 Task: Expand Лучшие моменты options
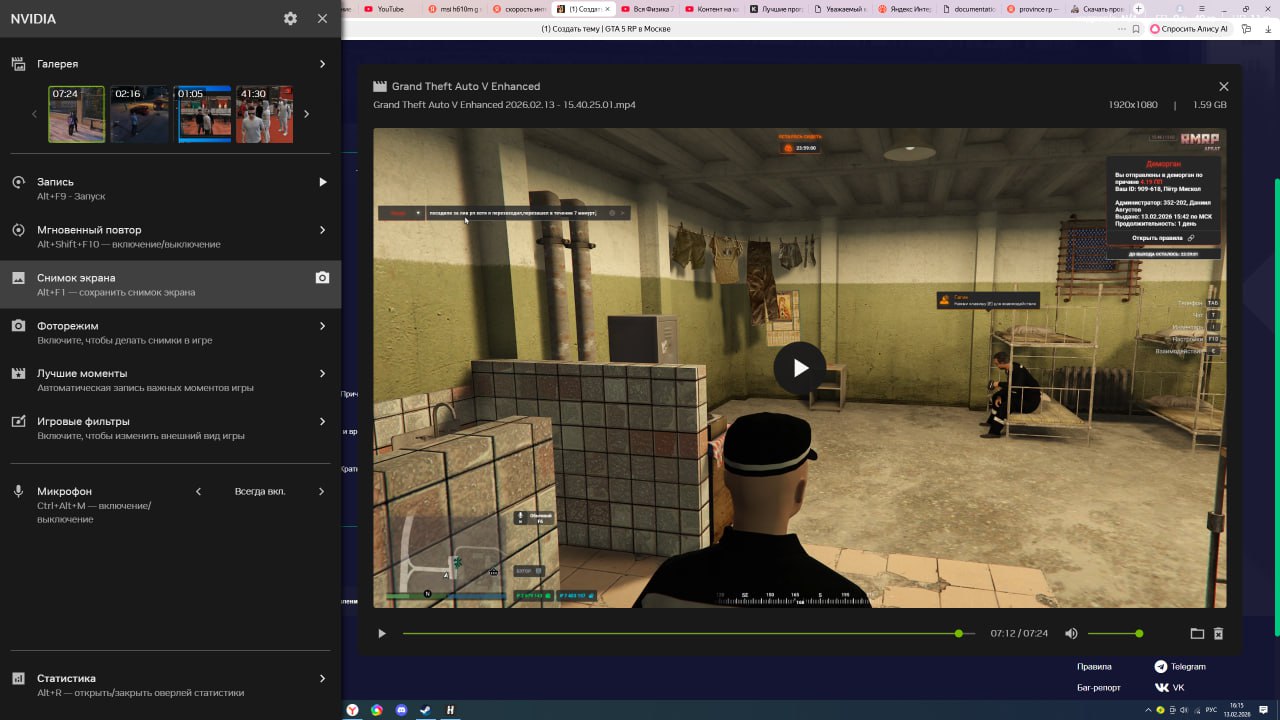point(322,373)
